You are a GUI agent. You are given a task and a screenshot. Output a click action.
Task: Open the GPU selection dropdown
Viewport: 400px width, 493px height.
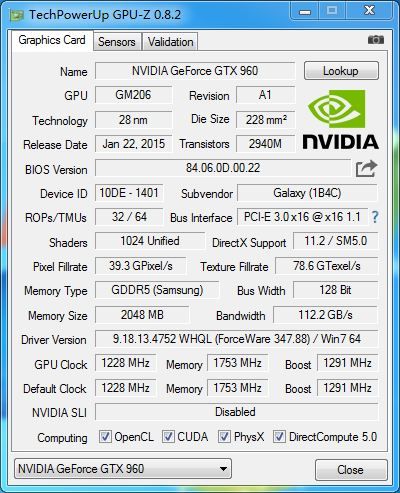(123, 469)
